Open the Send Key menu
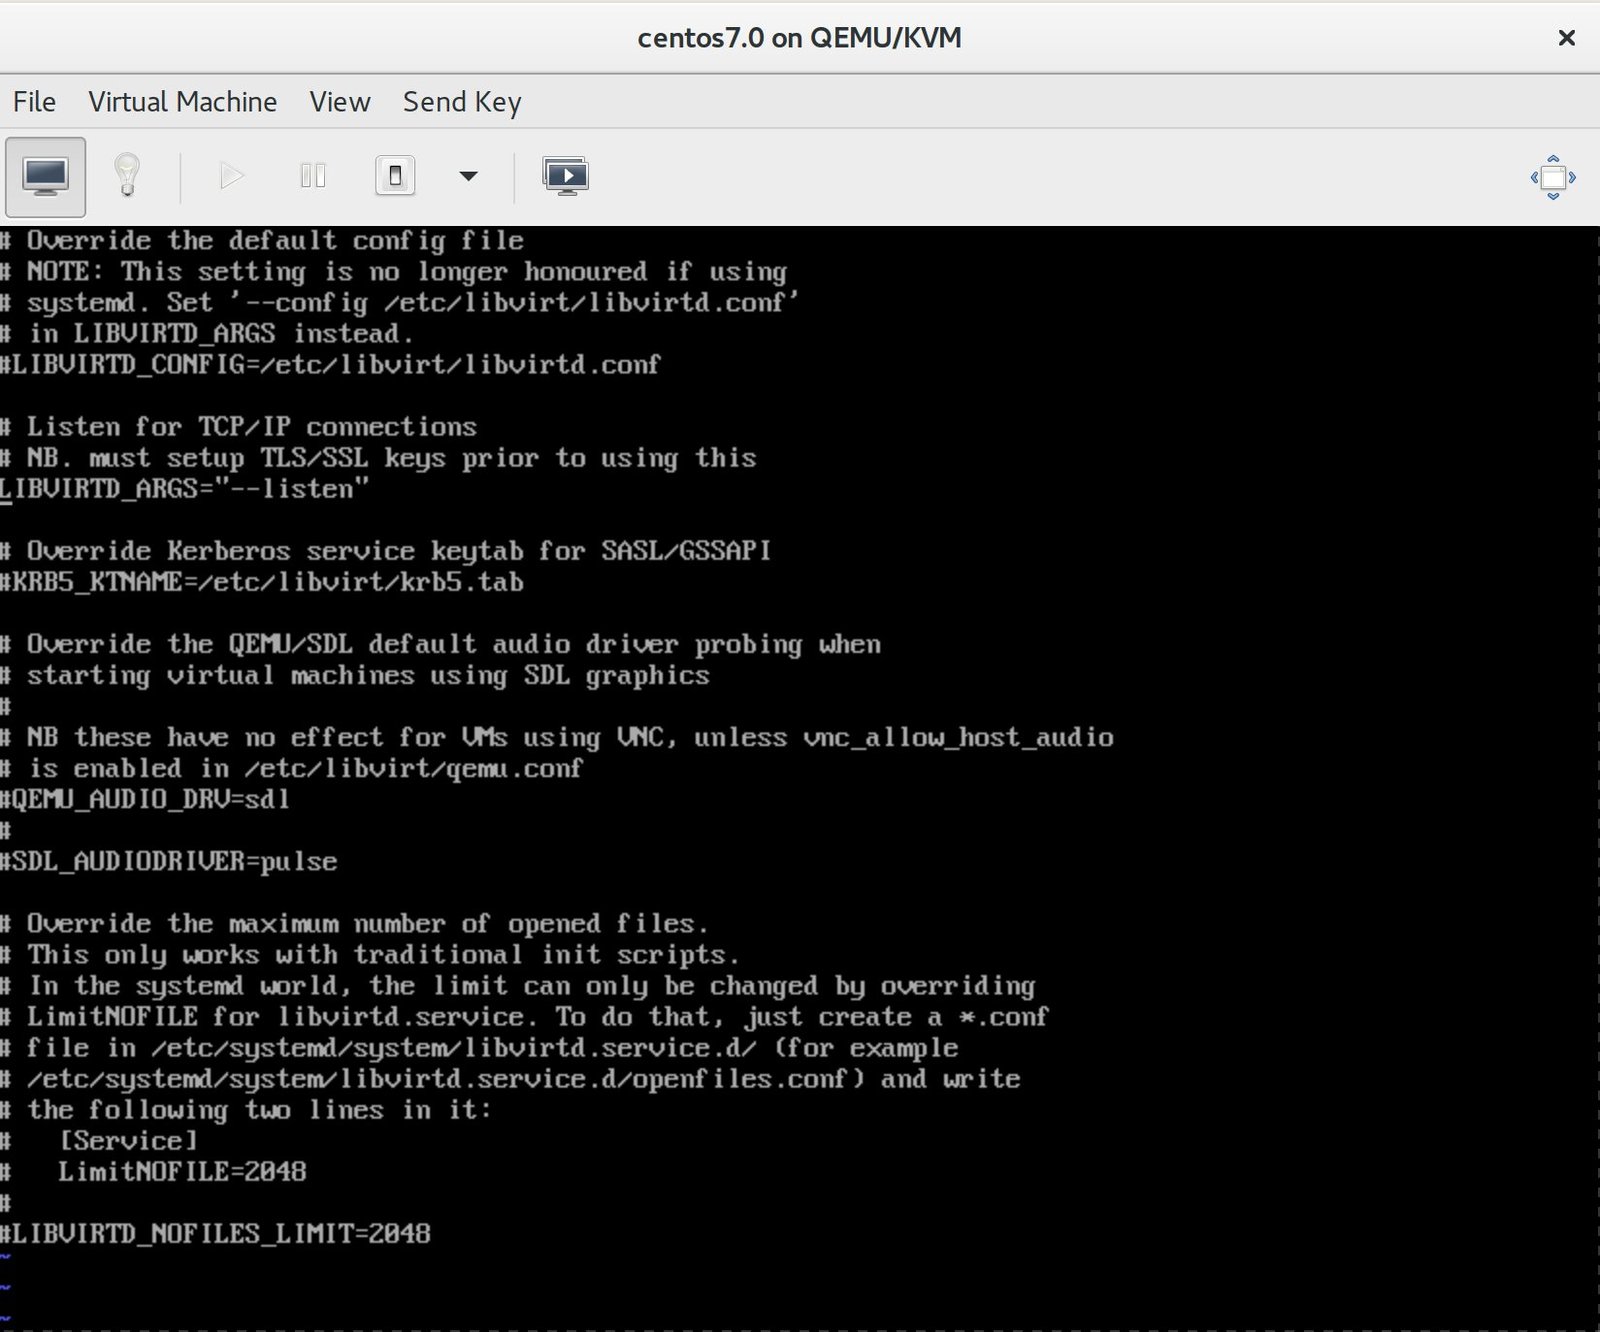 coord(462,102)
